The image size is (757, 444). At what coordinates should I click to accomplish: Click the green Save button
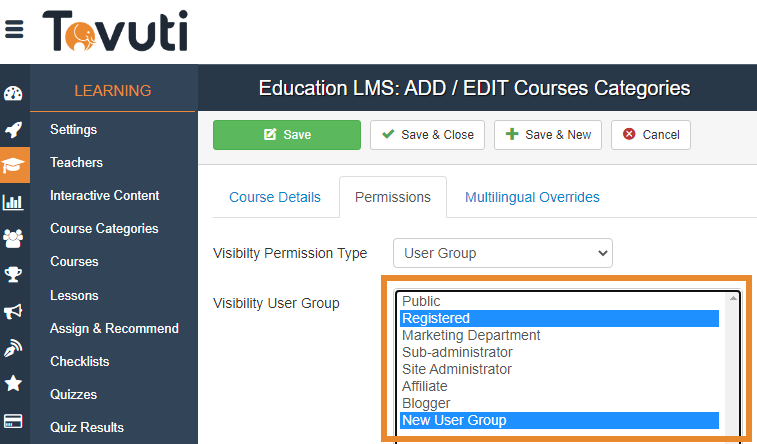pyautogui.click(x=286, y=135)
